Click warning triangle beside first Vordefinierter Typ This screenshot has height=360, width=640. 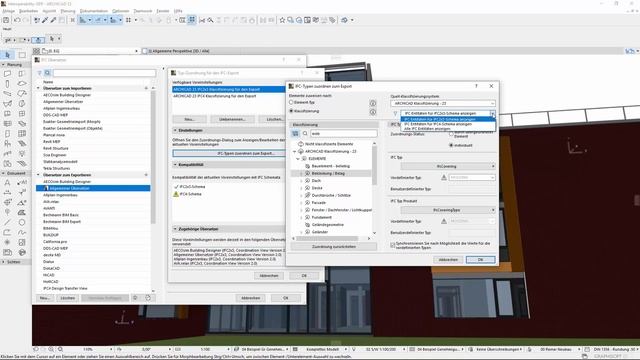[x=444, y=178]
